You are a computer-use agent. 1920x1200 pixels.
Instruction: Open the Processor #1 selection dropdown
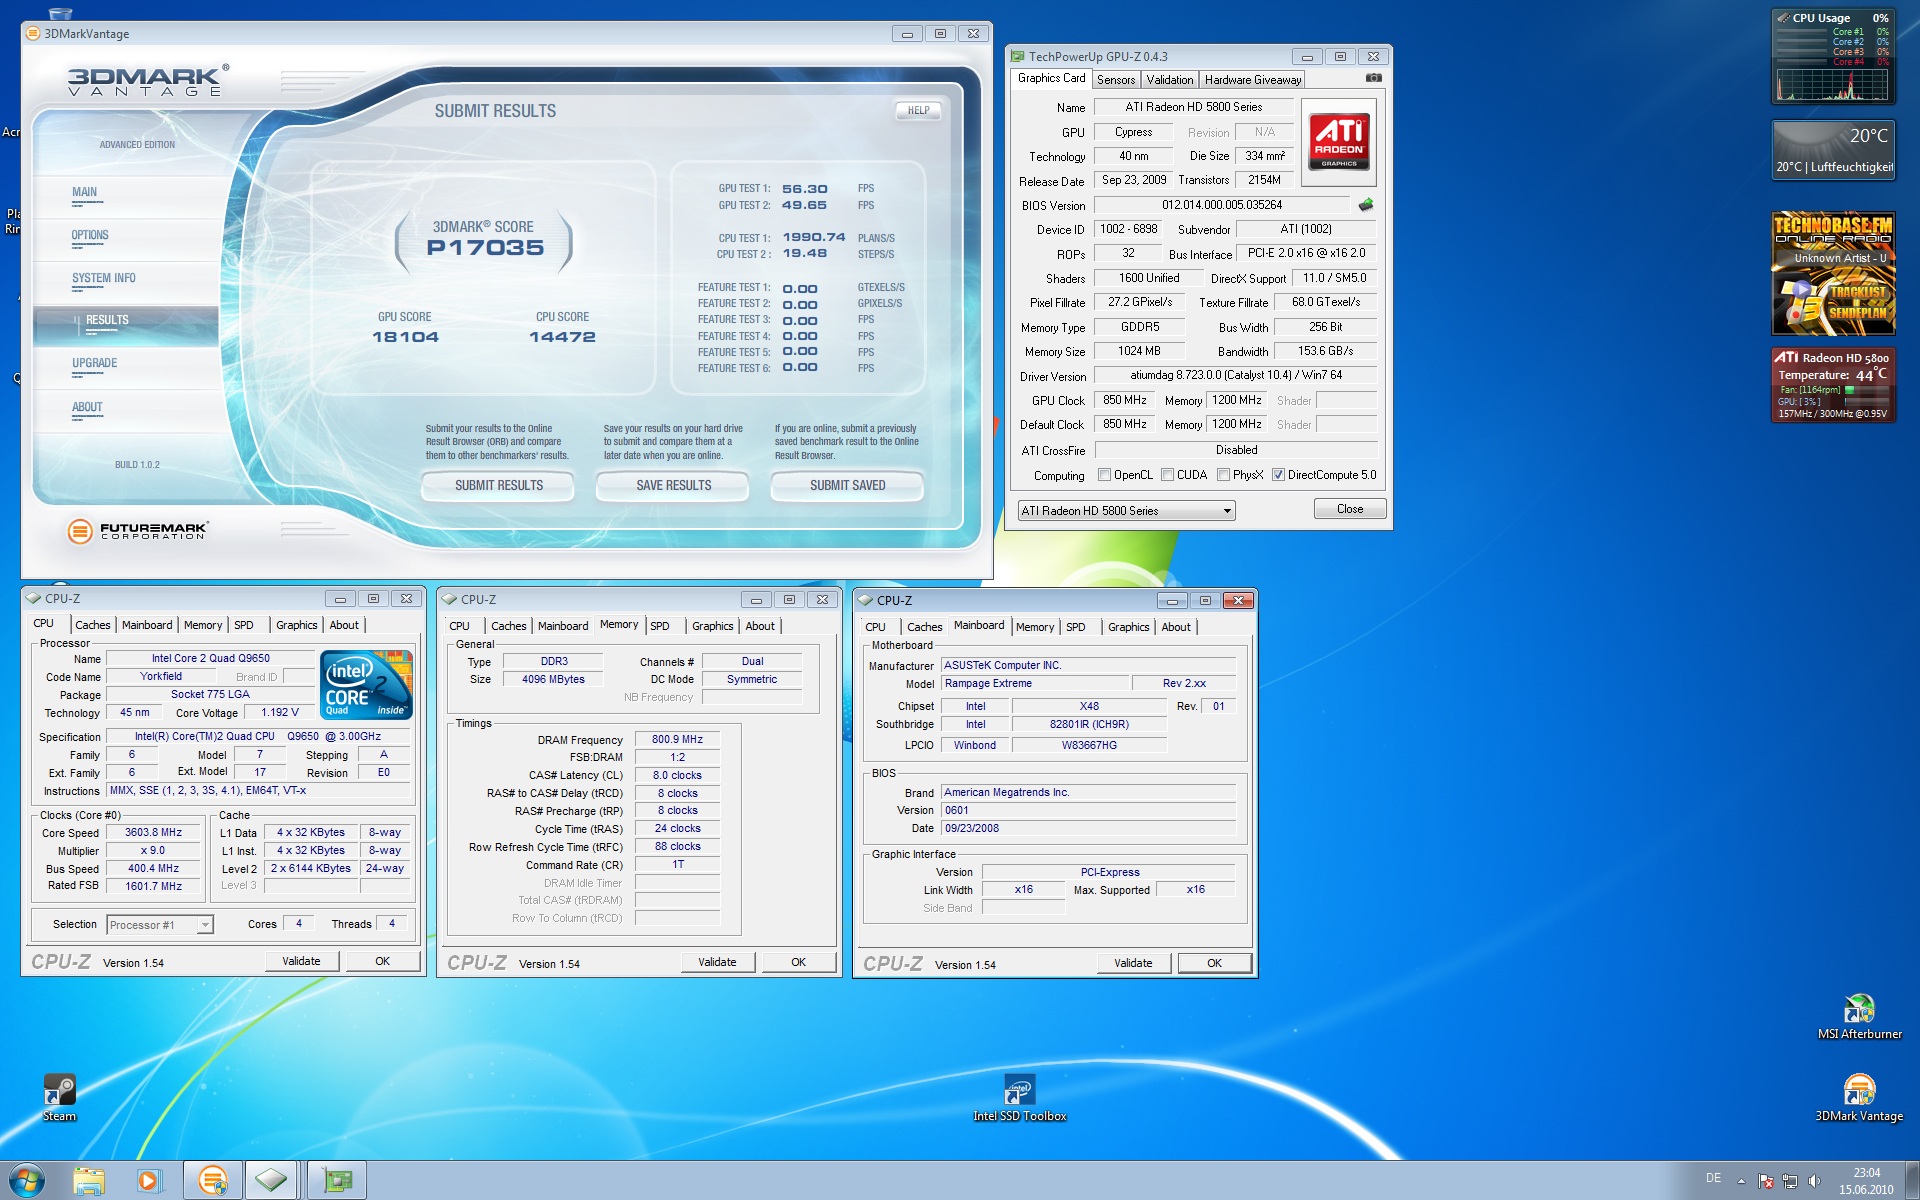[x=160, y=925]
